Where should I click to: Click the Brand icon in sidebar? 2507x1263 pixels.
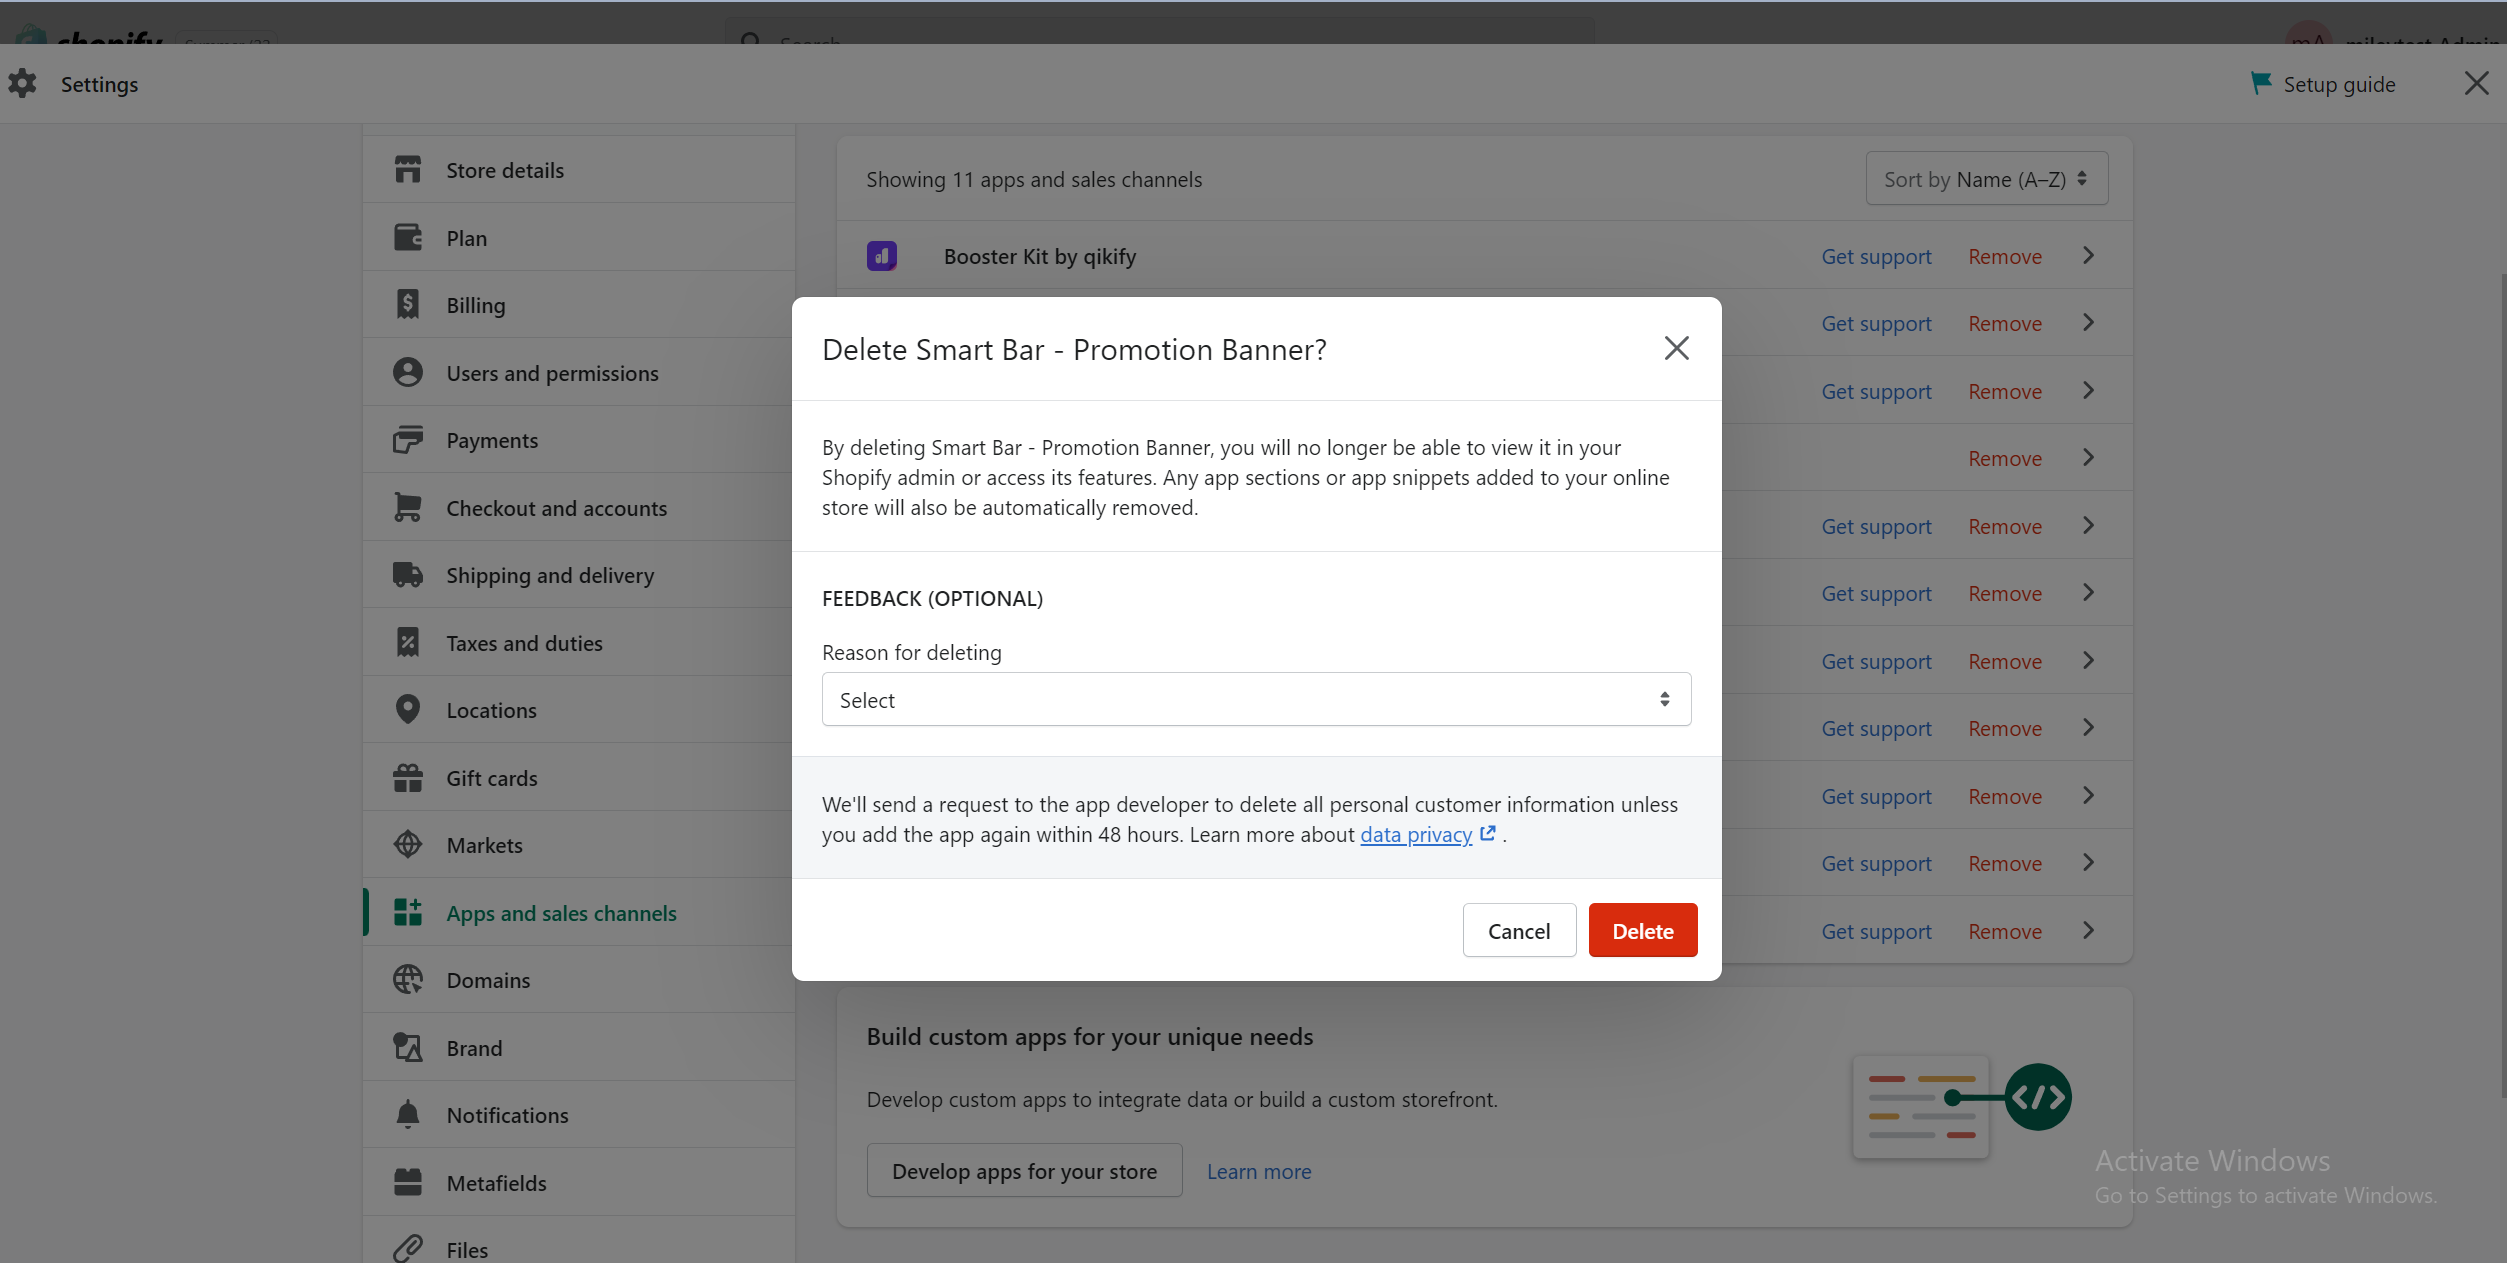point(407,1047)
